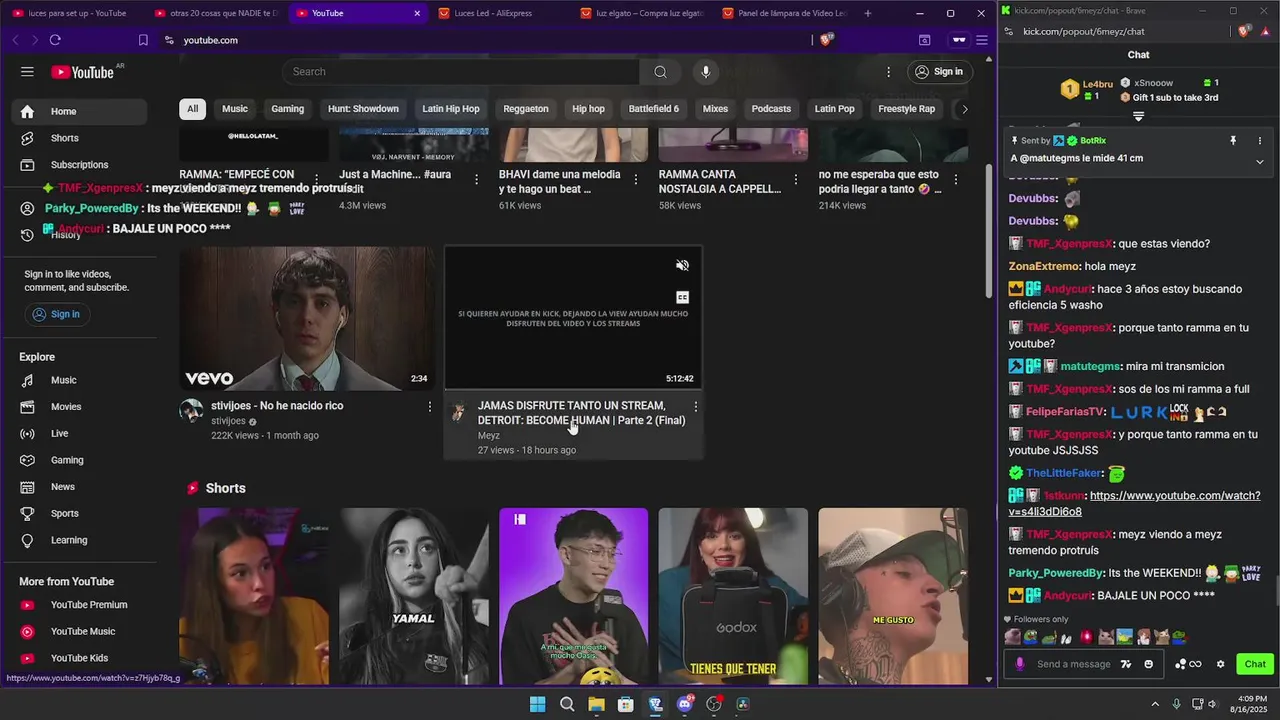The image size is (1280, 720).
Task: Open the vevo No he nacido rico thumbnail
Action: 307,318
